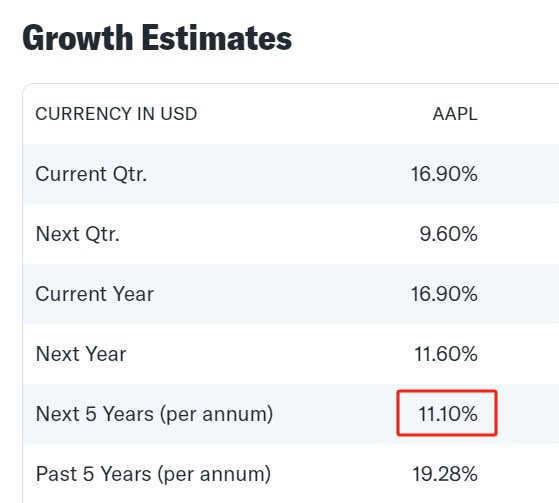
Task: Select Next 5 Years (per annum) label
Action: coord(154,414)
